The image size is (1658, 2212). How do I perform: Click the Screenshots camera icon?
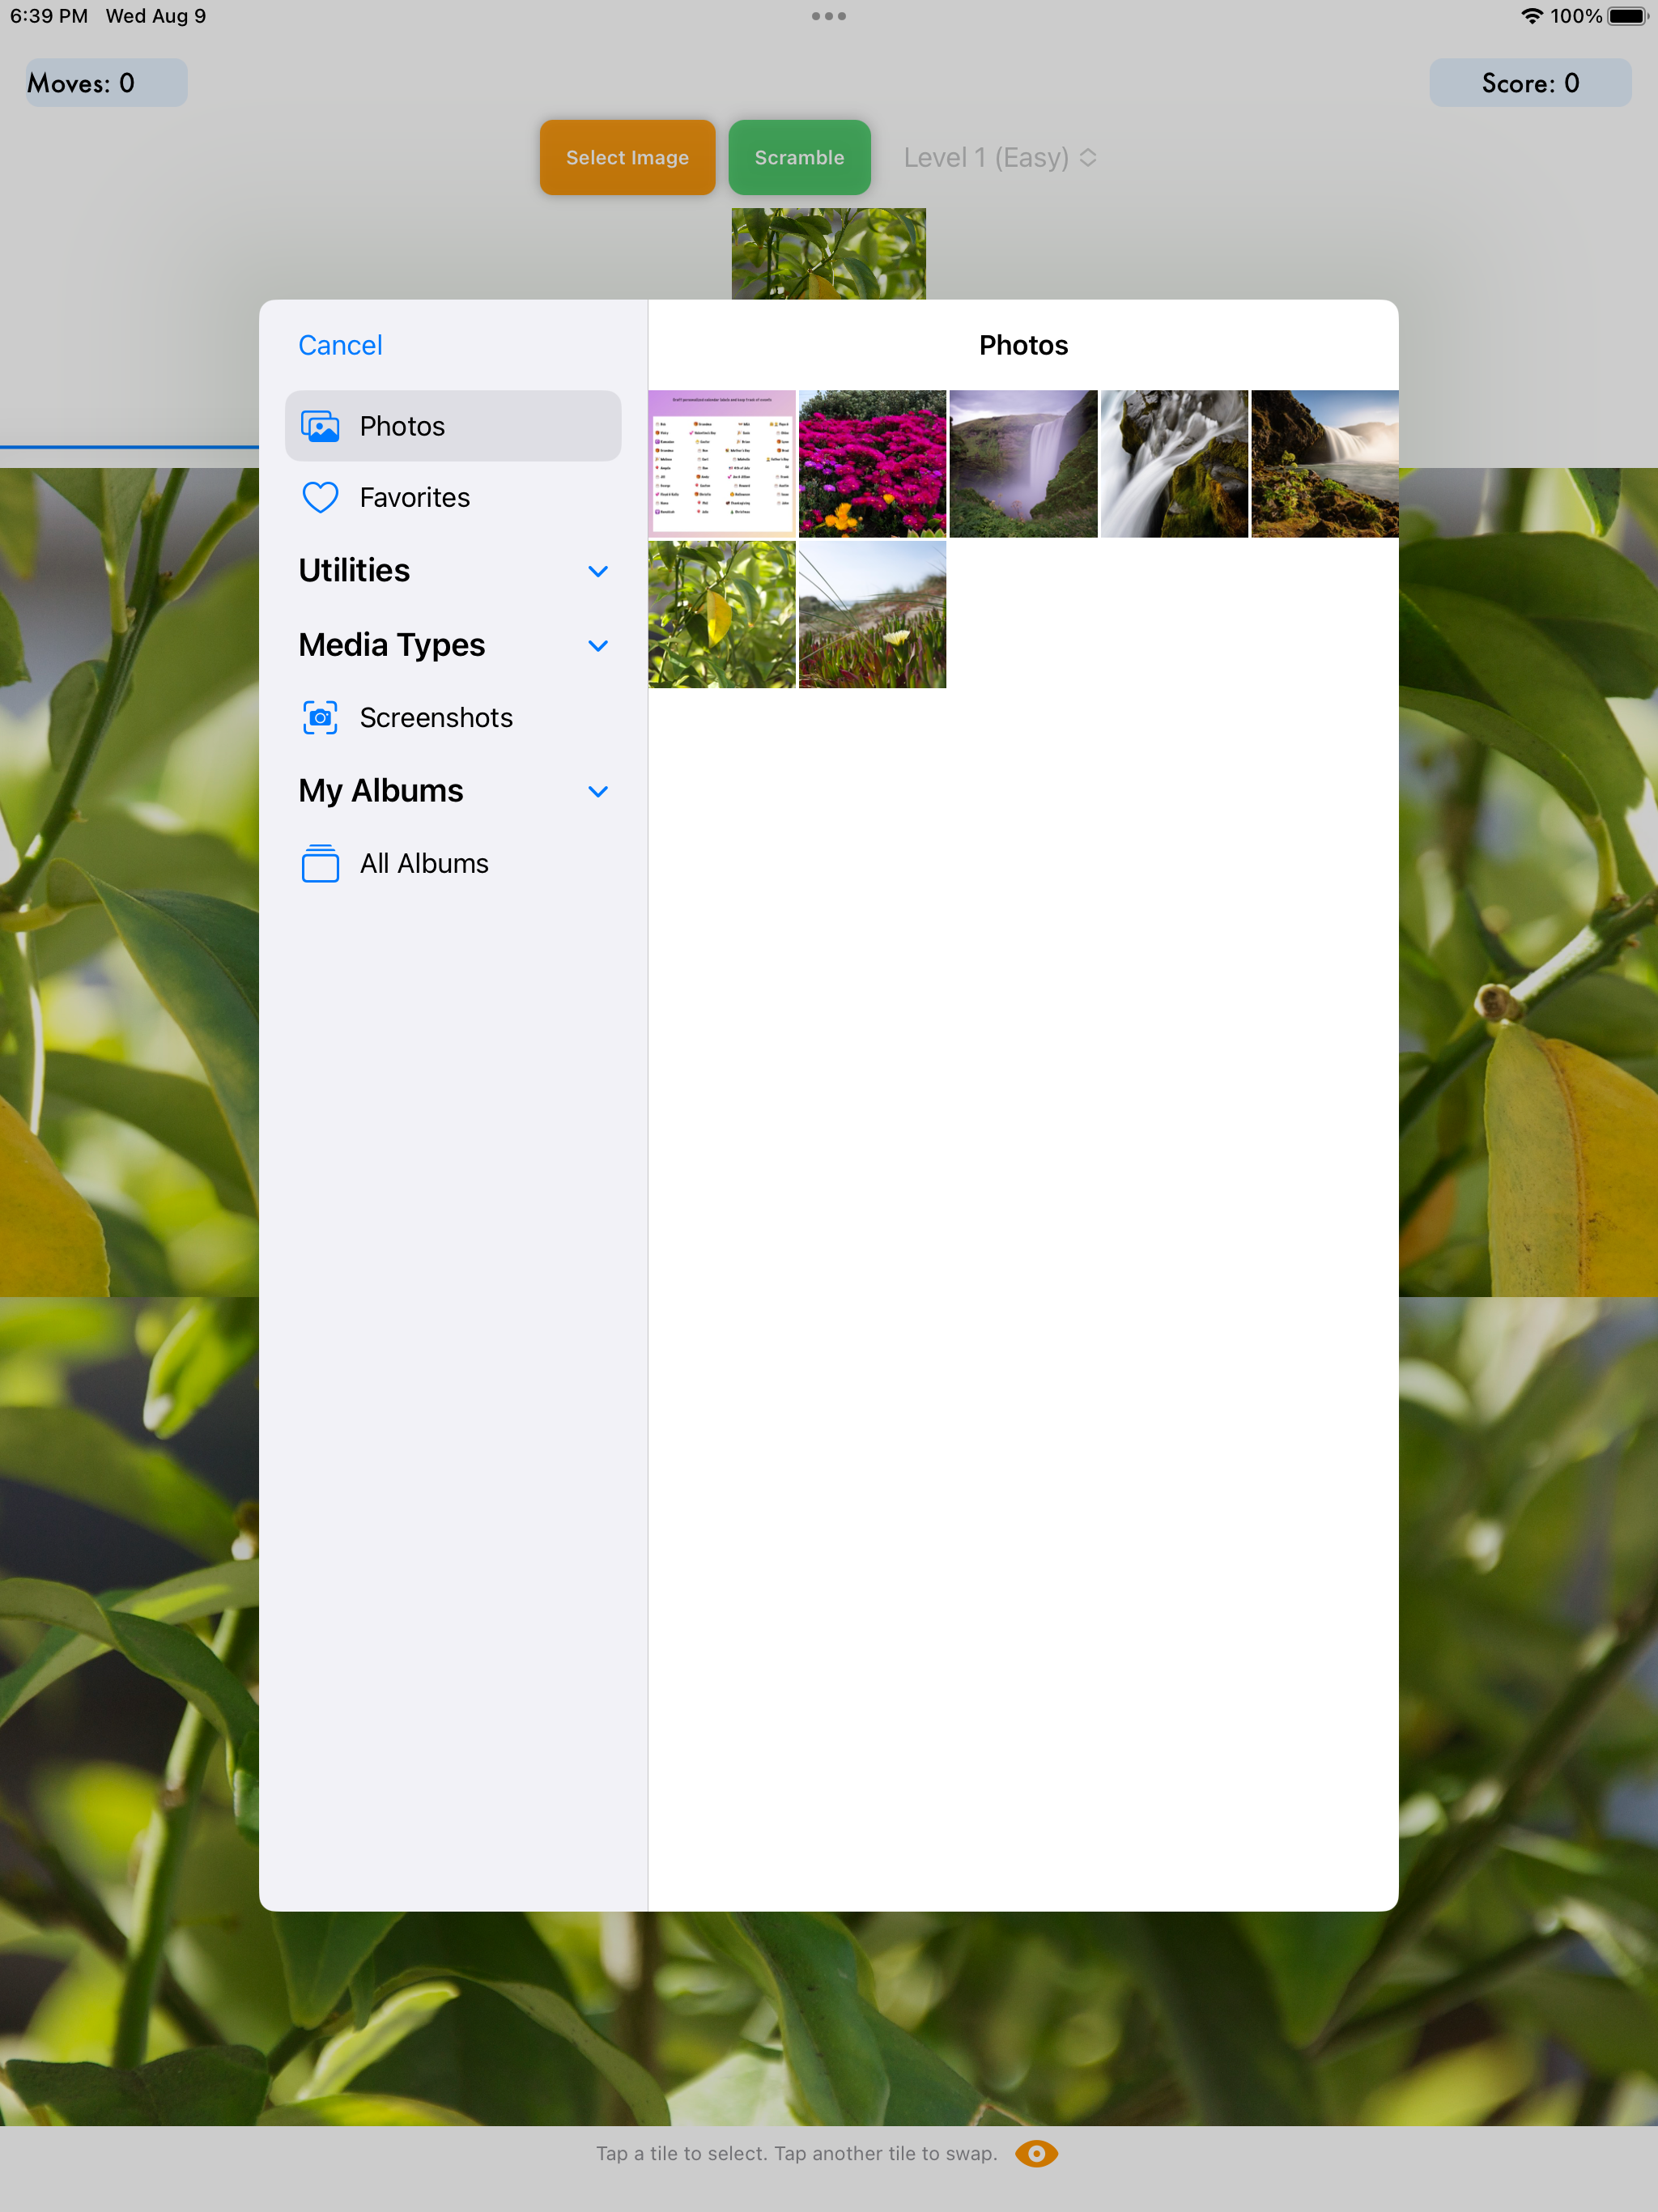pos(320,718)
